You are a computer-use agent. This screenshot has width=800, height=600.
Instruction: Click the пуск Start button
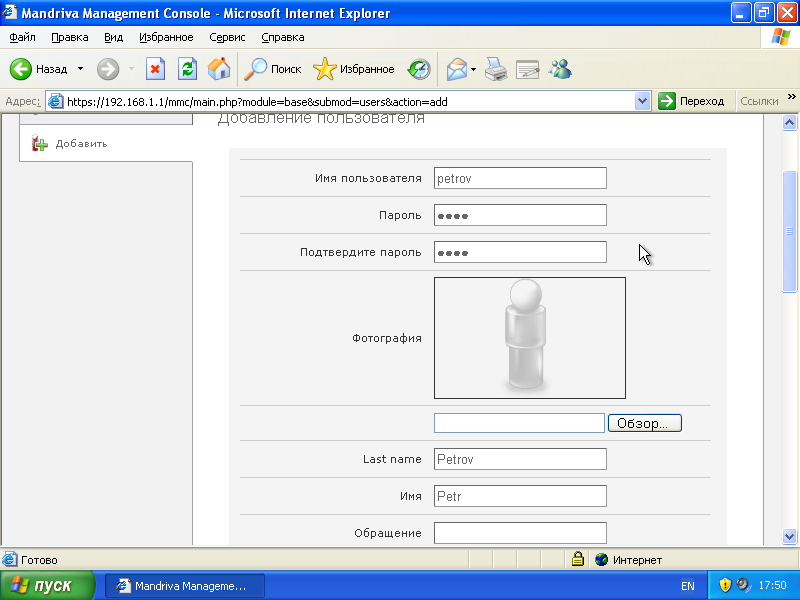(x=47, y=585)
